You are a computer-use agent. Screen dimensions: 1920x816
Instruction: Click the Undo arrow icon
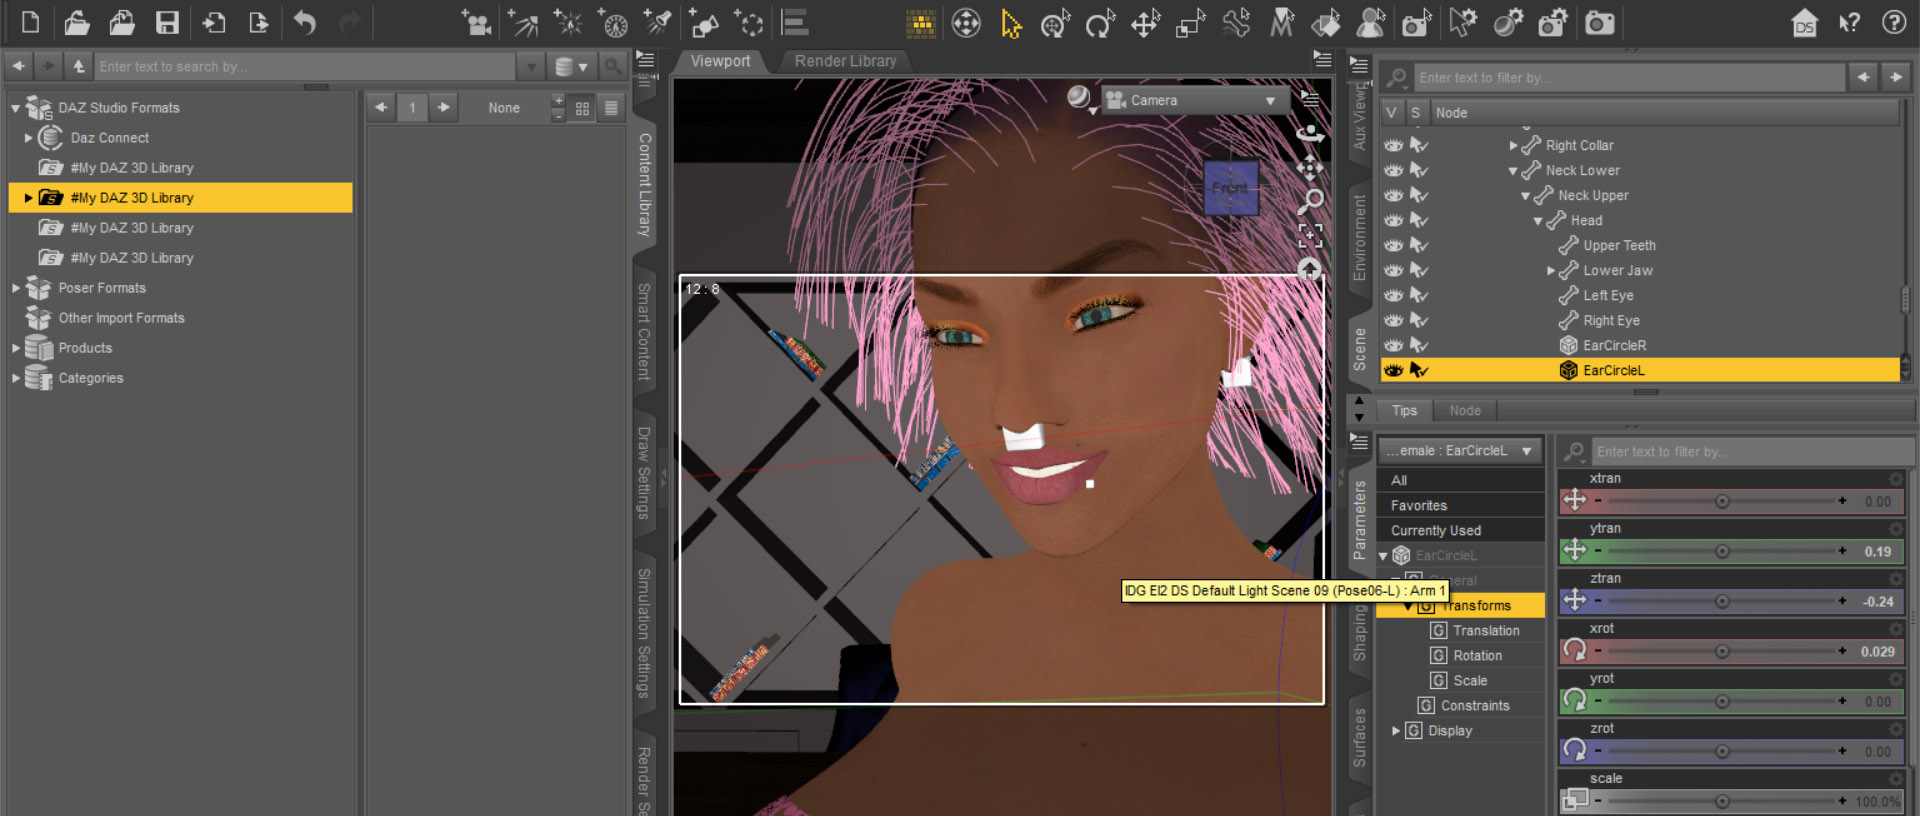[x=305, y=23]
